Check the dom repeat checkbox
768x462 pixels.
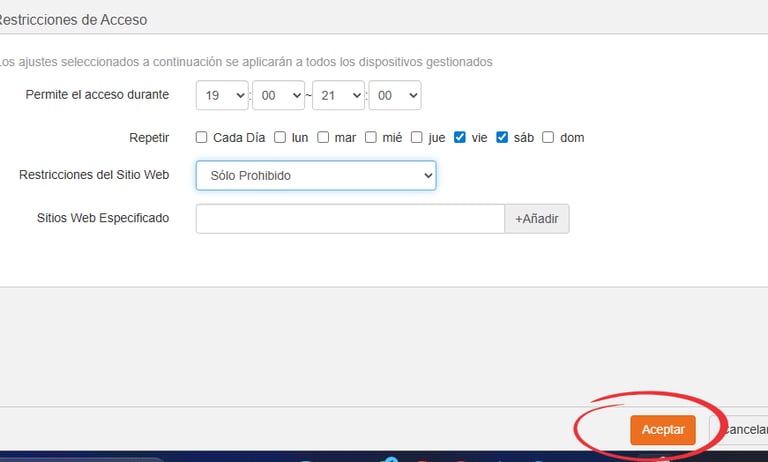pos(548,137)
